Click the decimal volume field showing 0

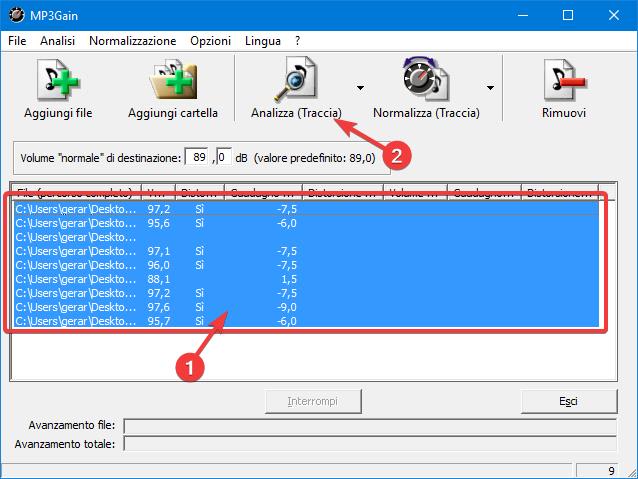coord(223,157)
